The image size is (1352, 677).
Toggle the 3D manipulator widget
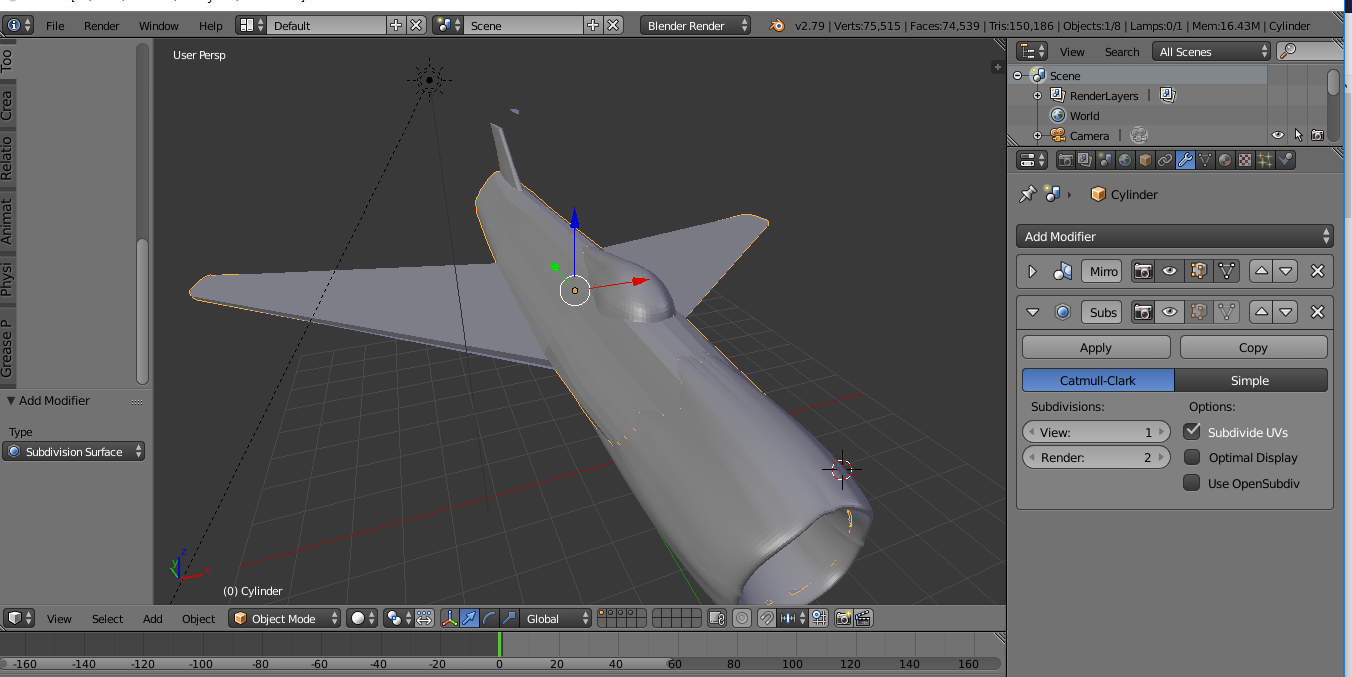point(449,618)
